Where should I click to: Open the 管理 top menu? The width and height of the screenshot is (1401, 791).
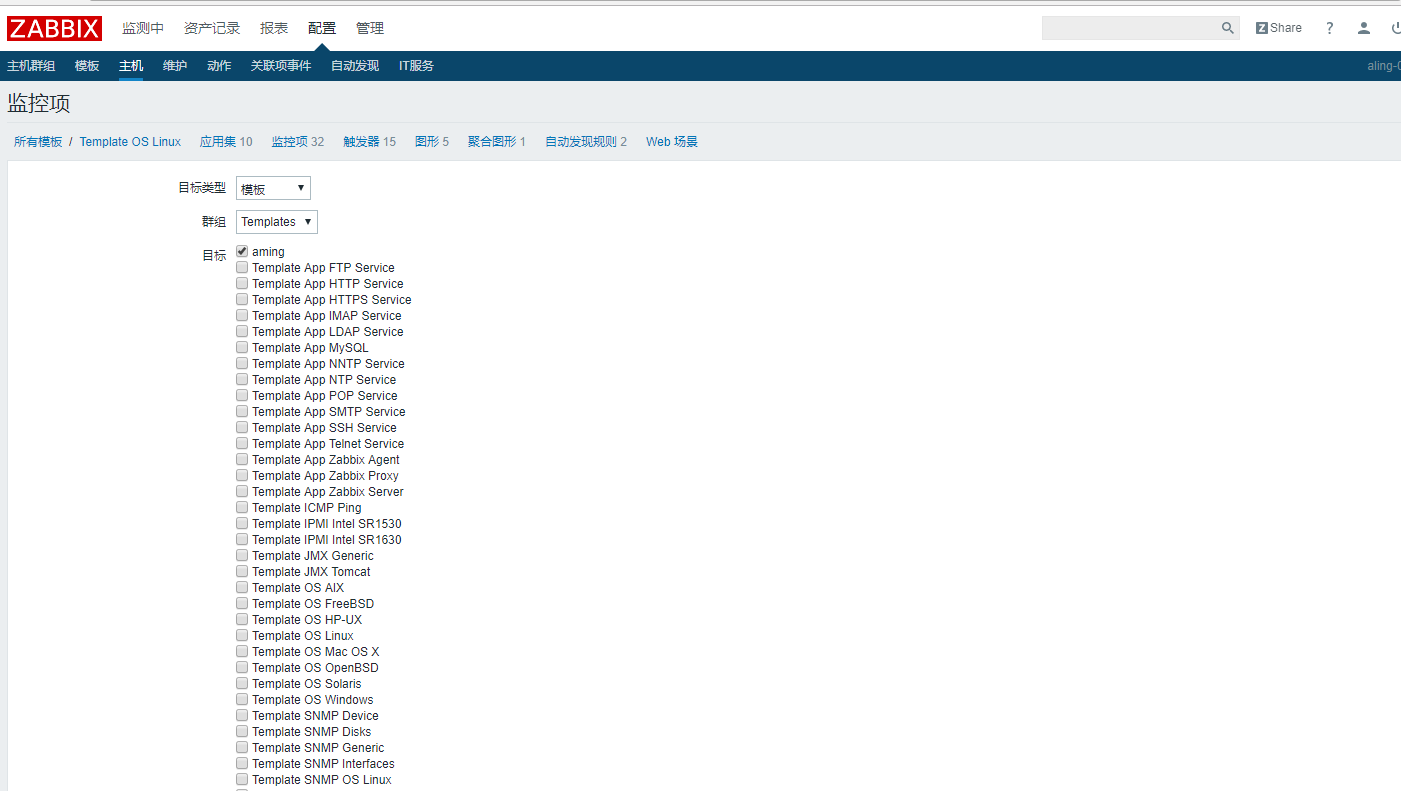click(370, 28)
